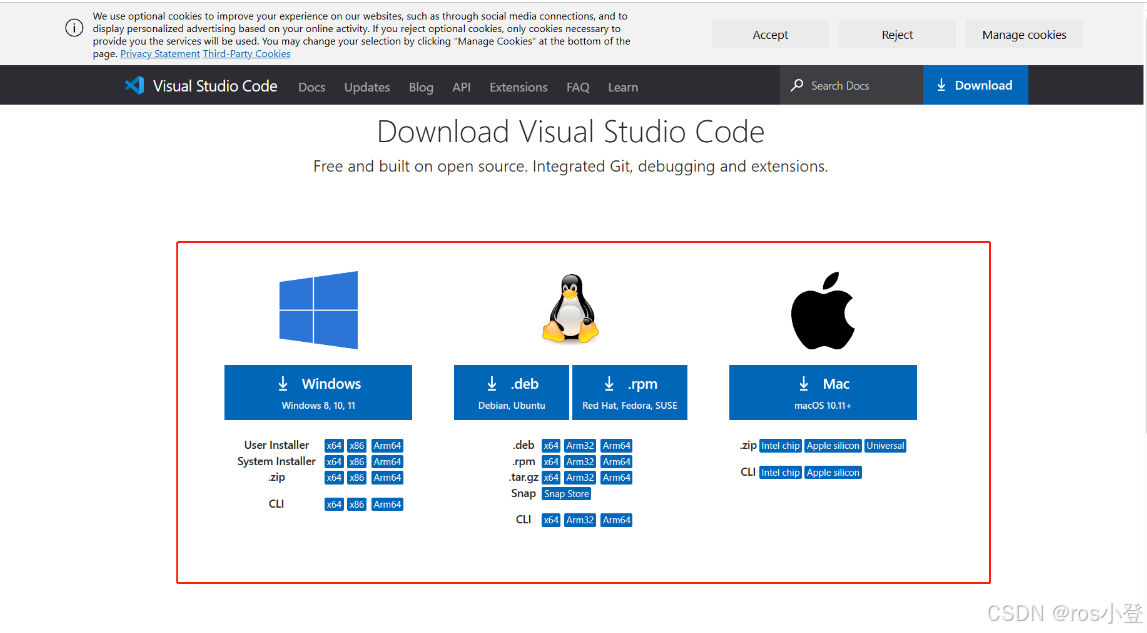Image resolution: width=1147 pixels, height=633 pixels.
Task: Open the Third-Party Cookies link
Action: (247, 54)
